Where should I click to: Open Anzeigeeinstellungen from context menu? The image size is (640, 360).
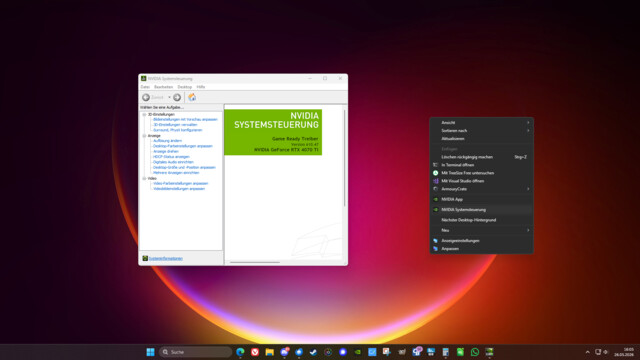click(x=482, y=241)
